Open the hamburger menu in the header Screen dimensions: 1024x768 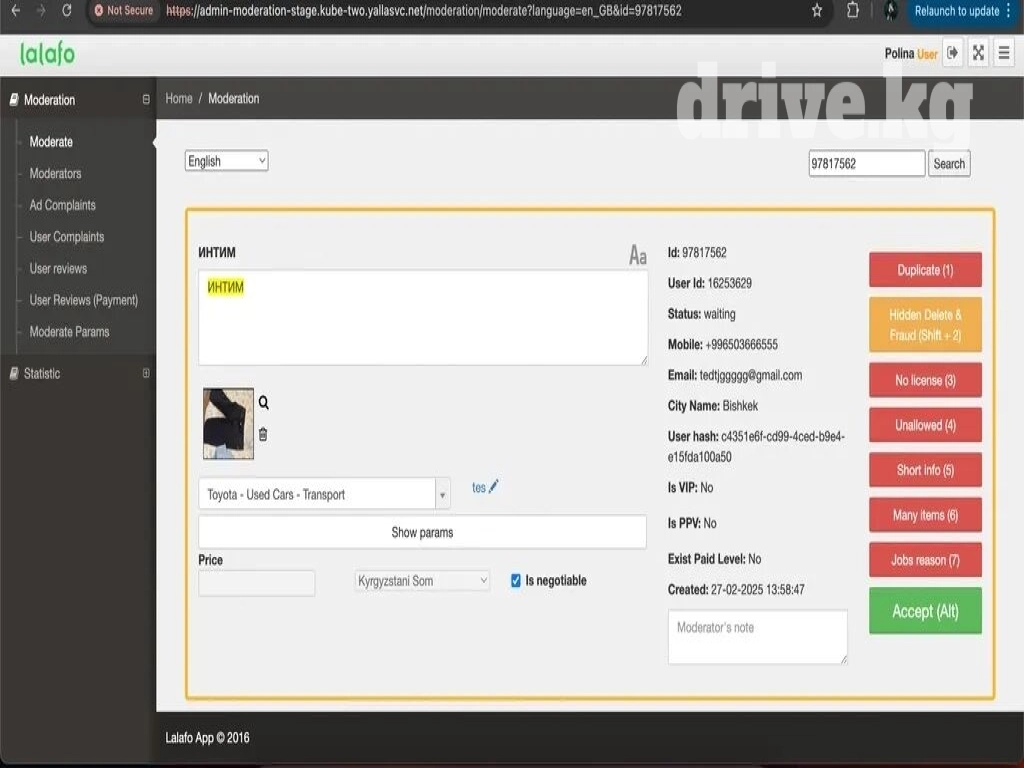tap(1004, 54)
